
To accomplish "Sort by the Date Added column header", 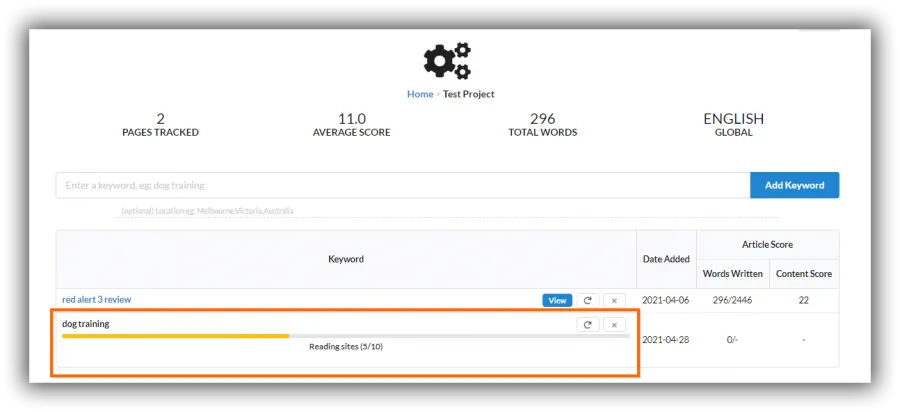I will click(x=666, y=259).
